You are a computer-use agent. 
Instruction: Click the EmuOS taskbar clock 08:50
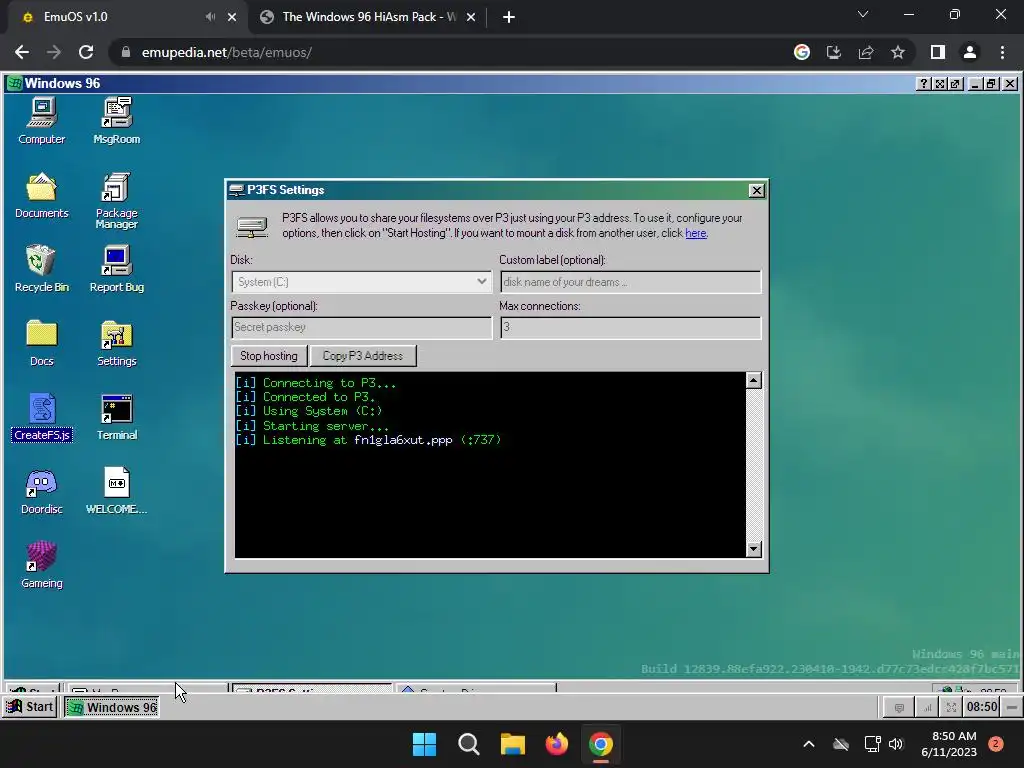[982, 707]
